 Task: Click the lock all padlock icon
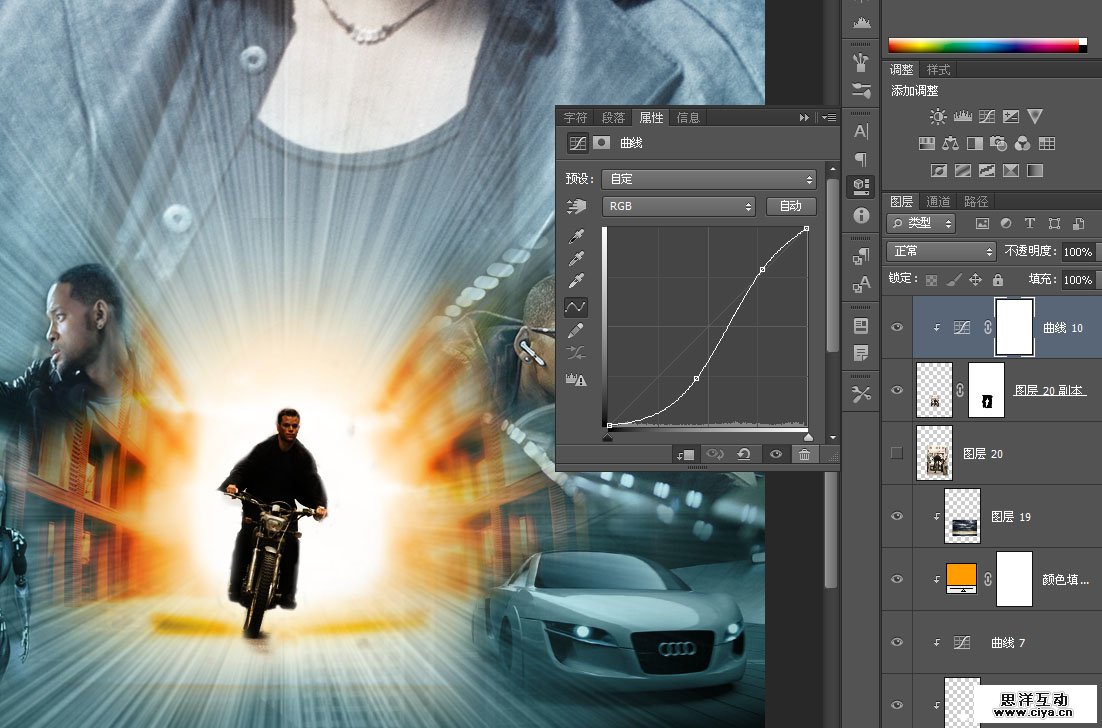[997, 280]
